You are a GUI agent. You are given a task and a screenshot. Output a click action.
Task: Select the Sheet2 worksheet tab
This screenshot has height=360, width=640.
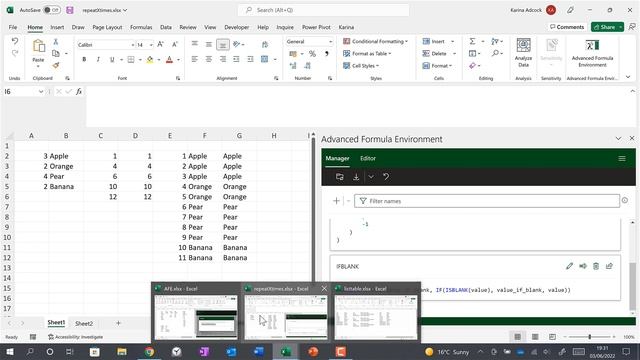pyautogui.click(x=84, y=323)
